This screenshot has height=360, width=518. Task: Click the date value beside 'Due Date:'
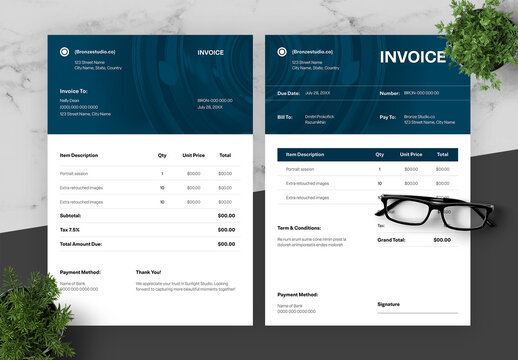317,93
